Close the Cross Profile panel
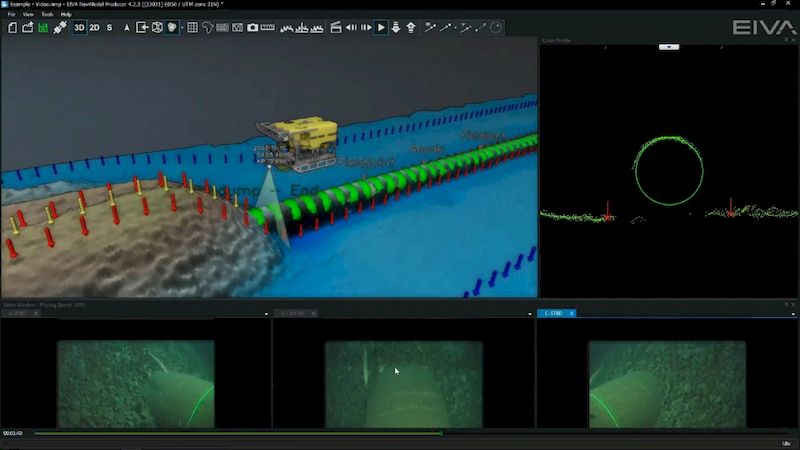The image size is (800, 450). pos(793,40)
